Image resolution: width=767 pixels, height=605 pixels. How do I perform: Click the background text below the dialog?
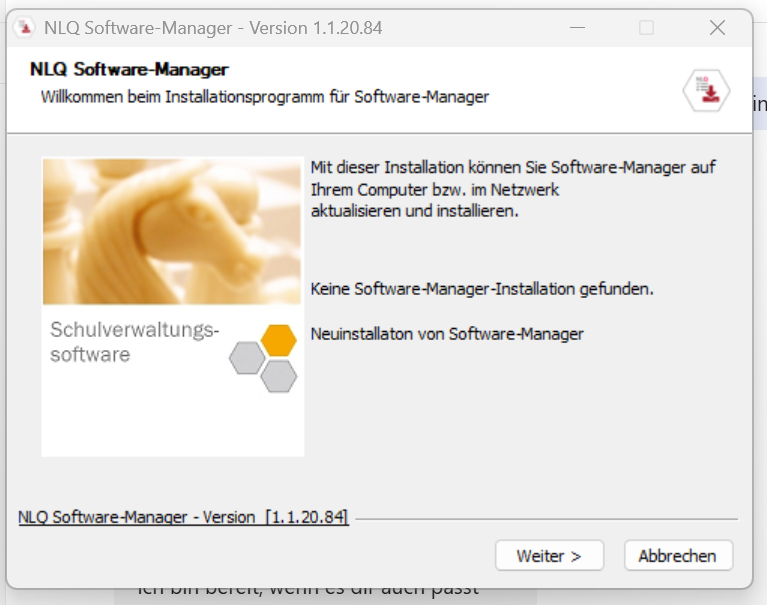[x=310, y=590]
